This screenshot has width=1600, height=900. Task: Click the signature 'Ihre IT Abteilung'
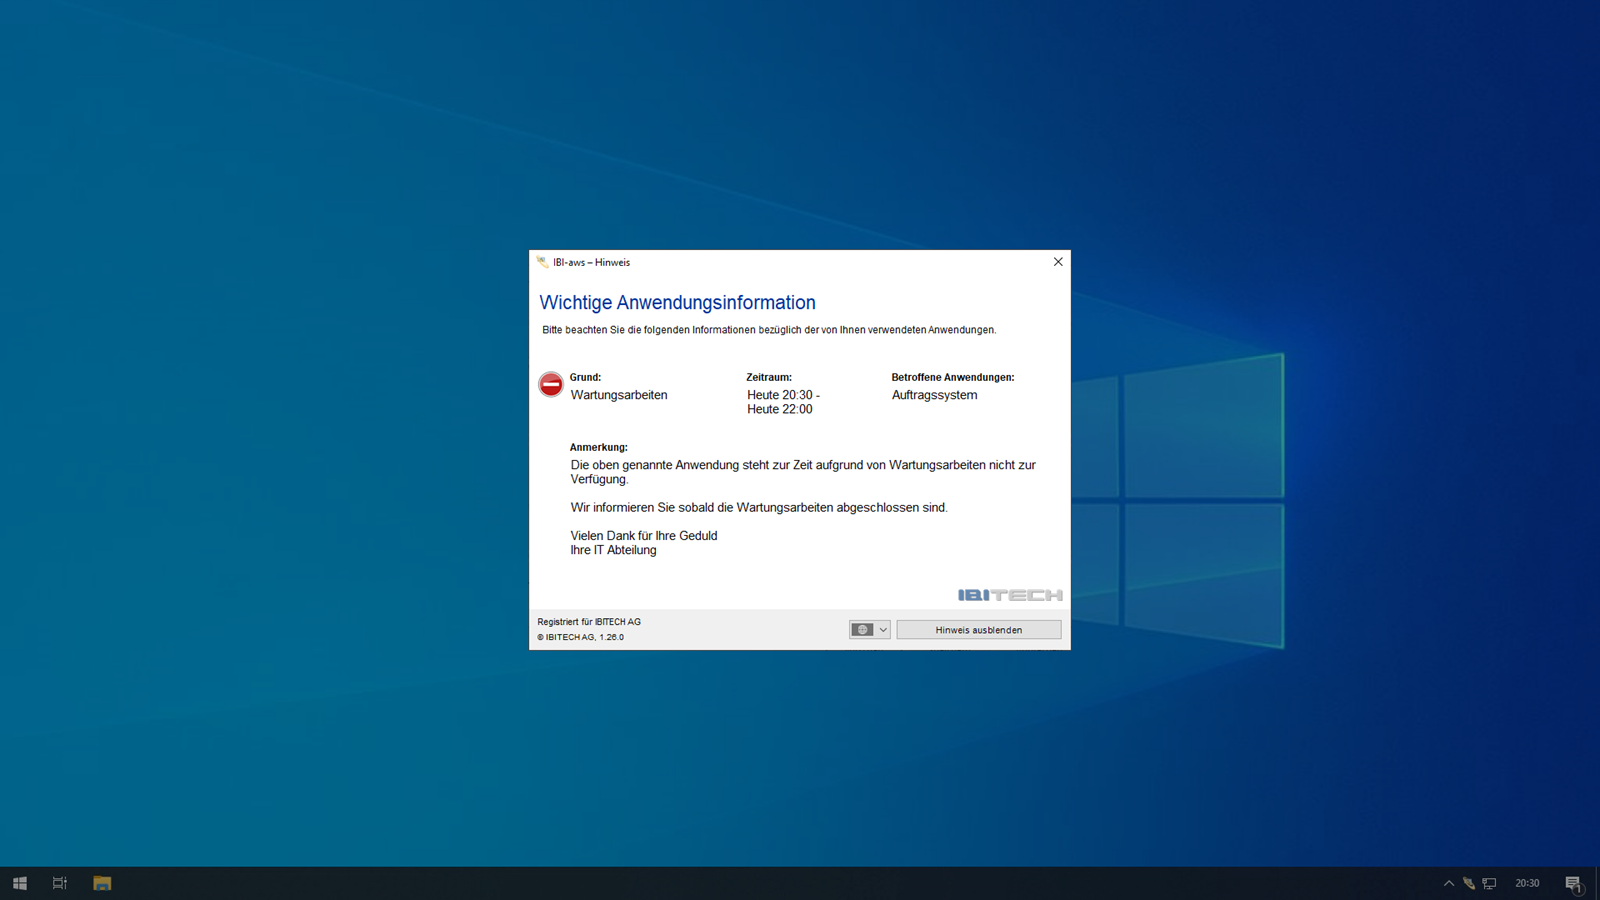(x=614, y=550)
